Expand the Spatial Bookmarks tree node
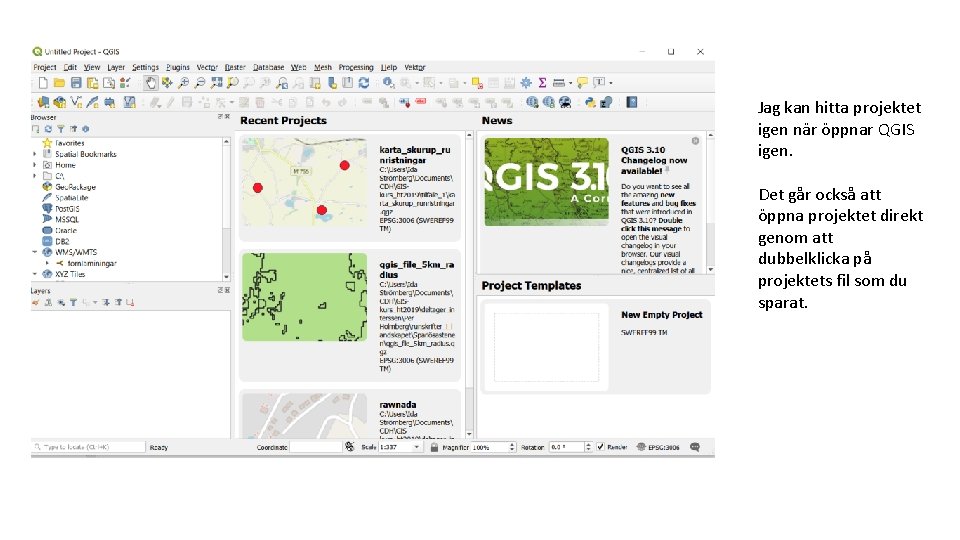This screenshot has width=960, height=540. pyautogui.click(x=35, y=154)
